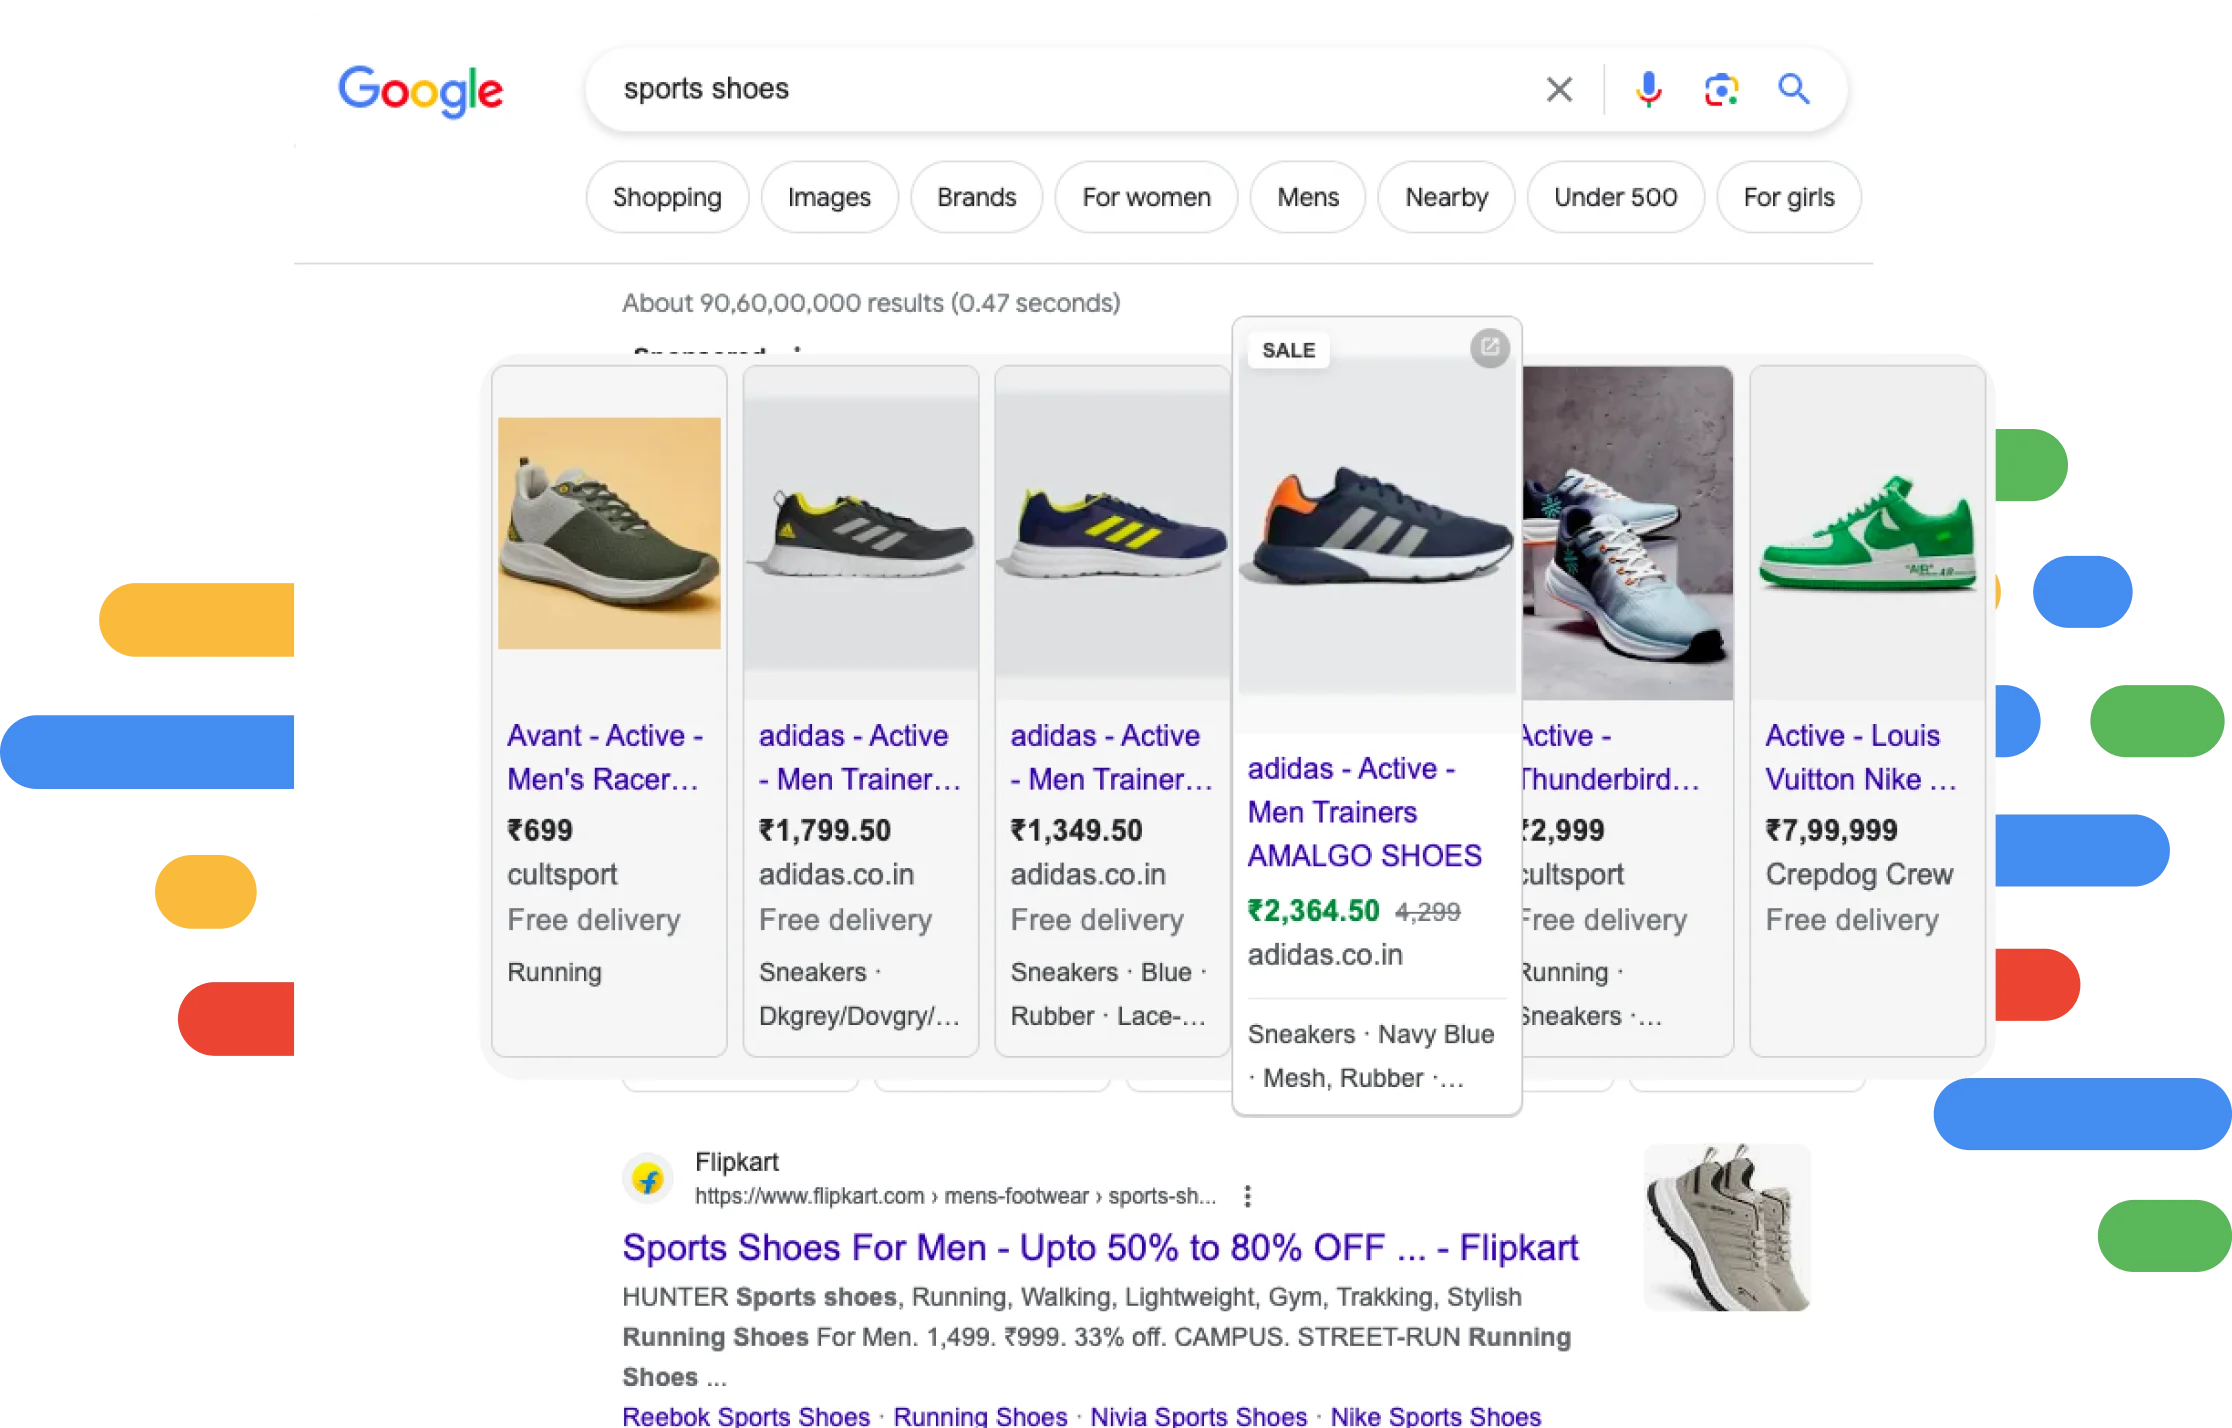Submit search with magnifier icon

(1793, 89)
